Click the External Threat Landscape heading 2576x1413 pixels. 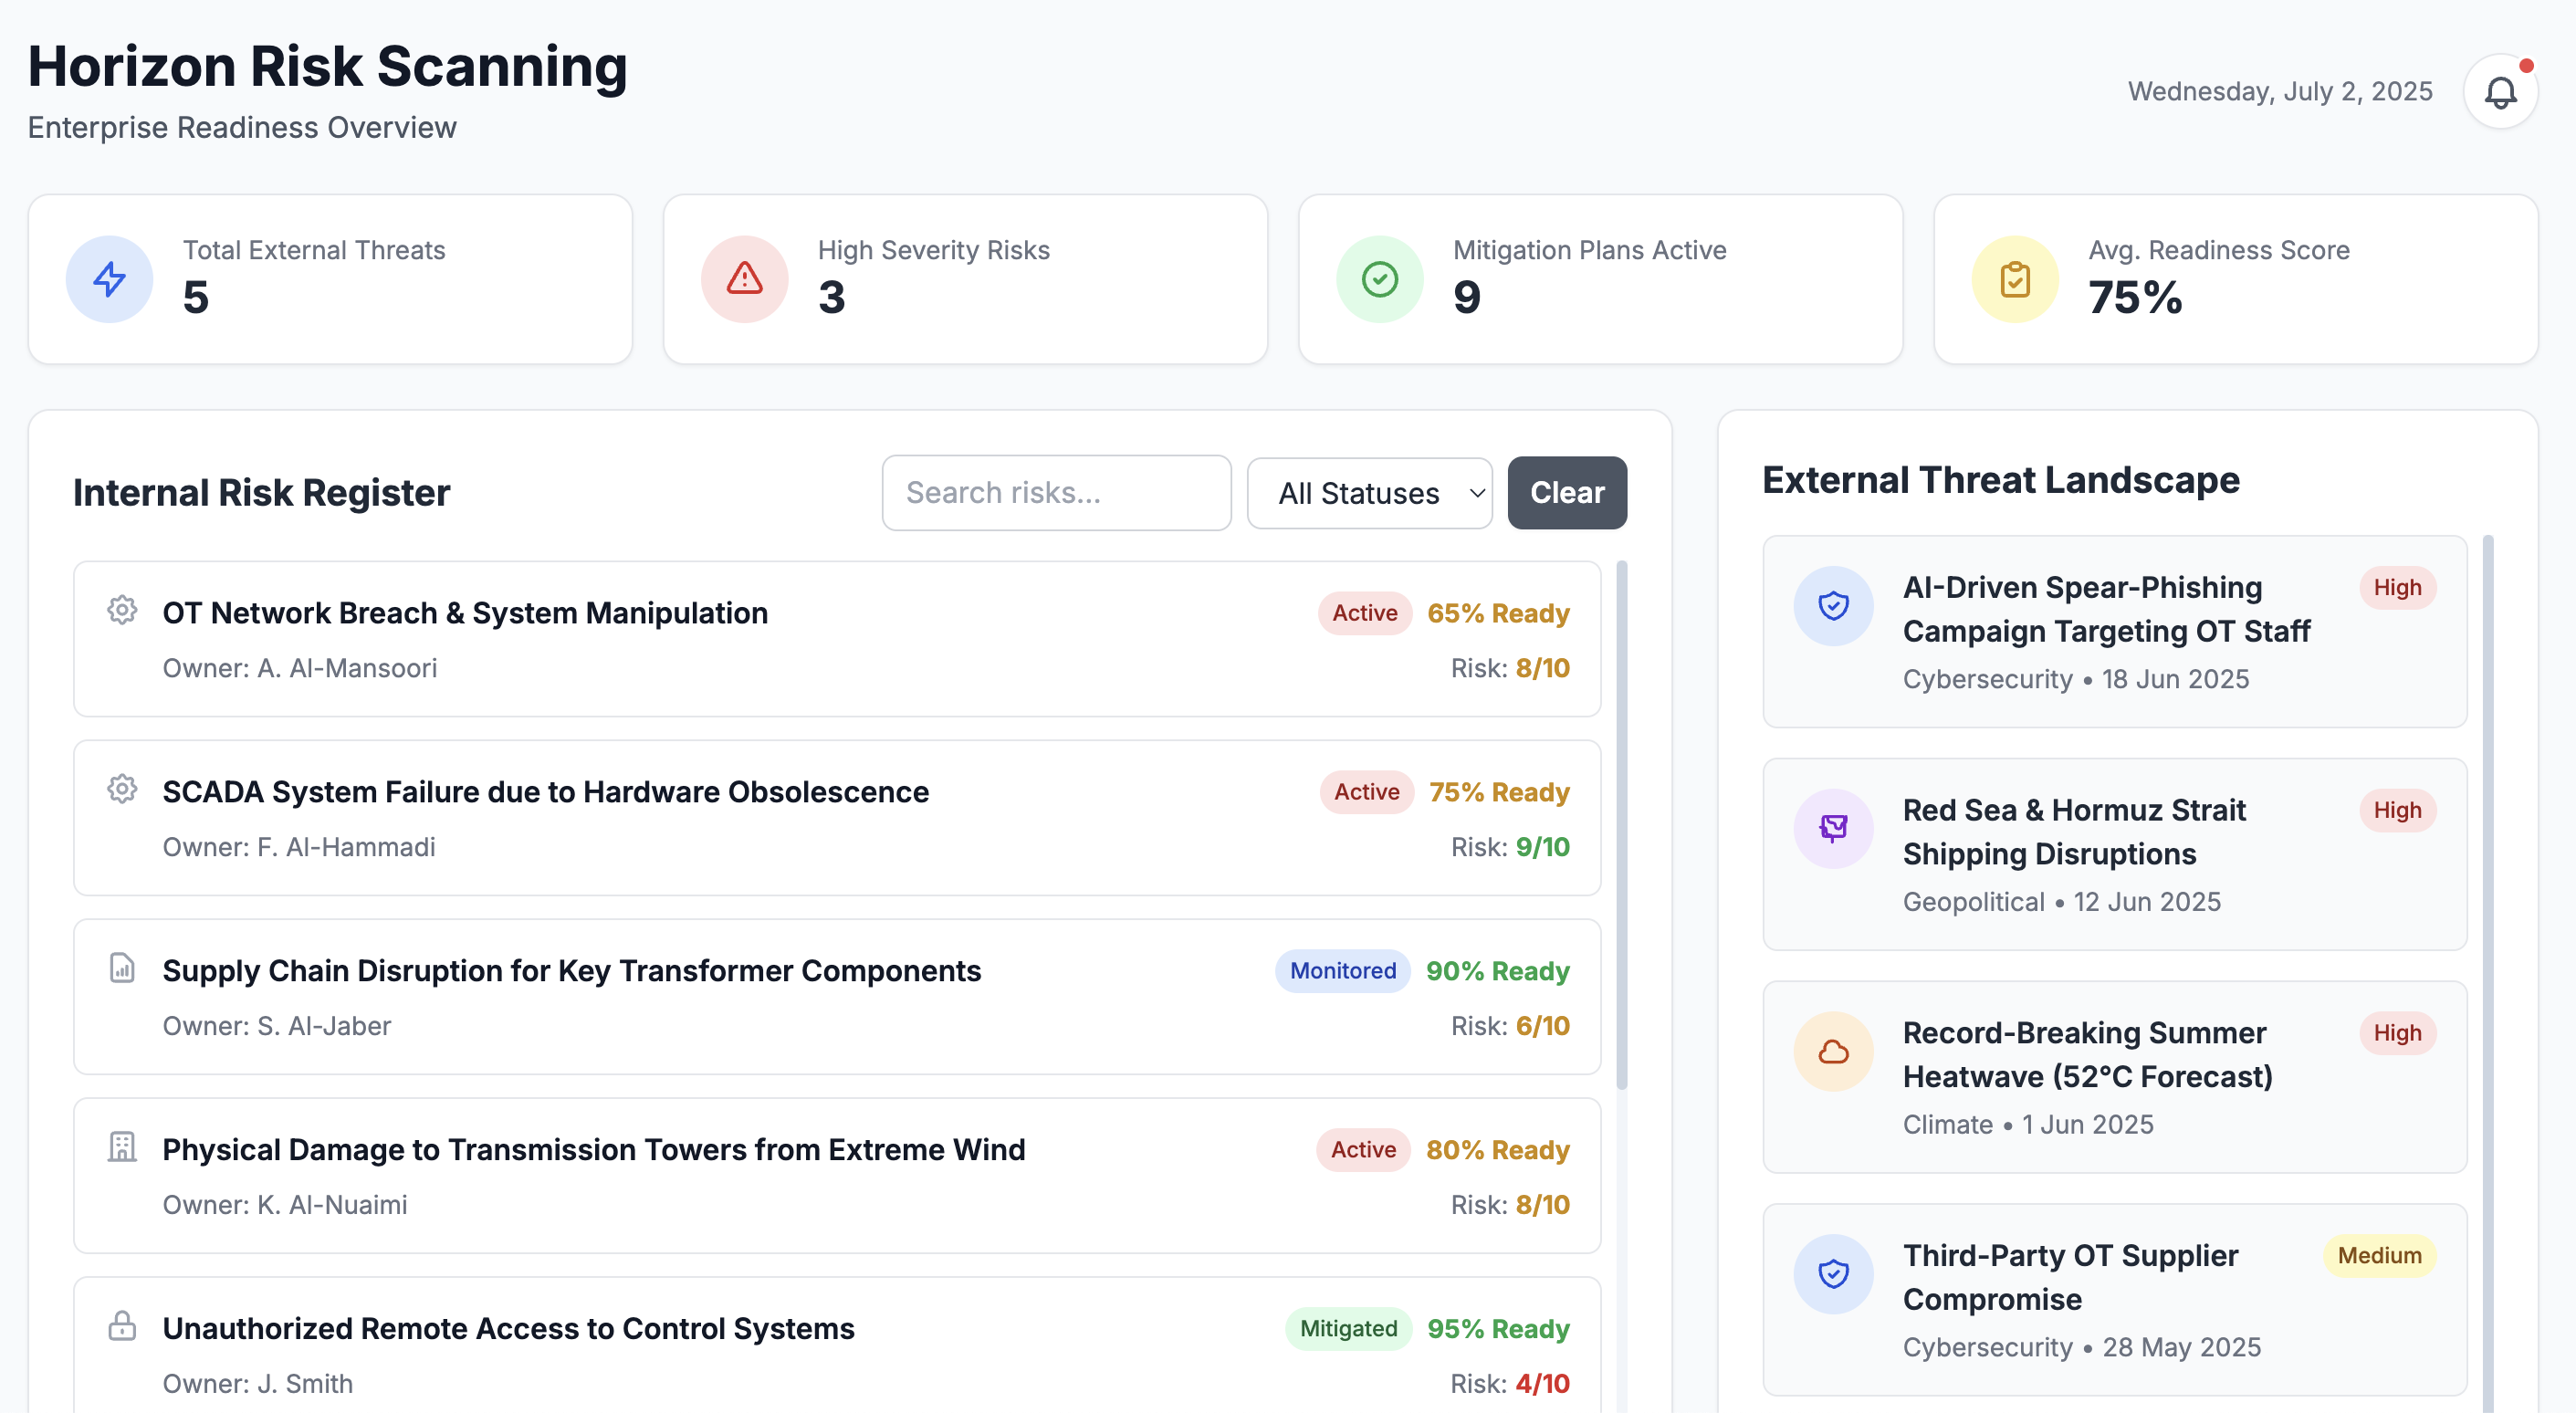[x=2000, y=481]
